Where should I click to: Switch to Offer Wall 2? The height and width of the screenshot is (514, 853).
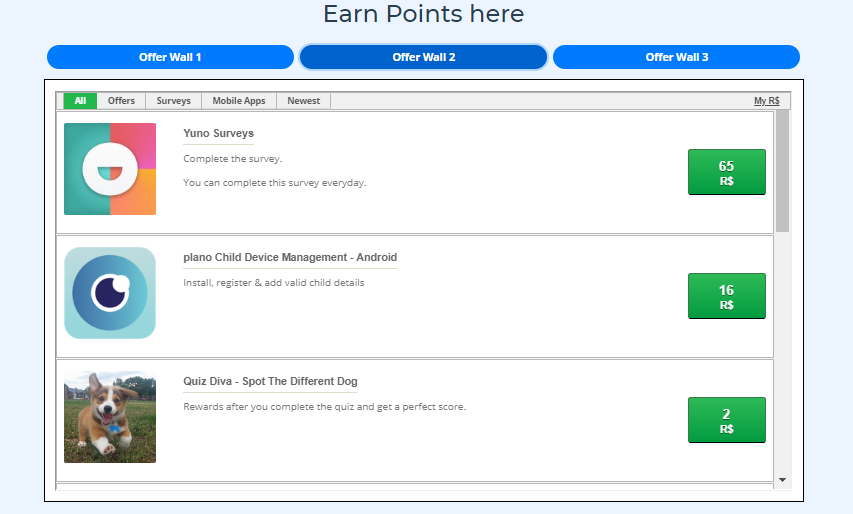(423, 57)
